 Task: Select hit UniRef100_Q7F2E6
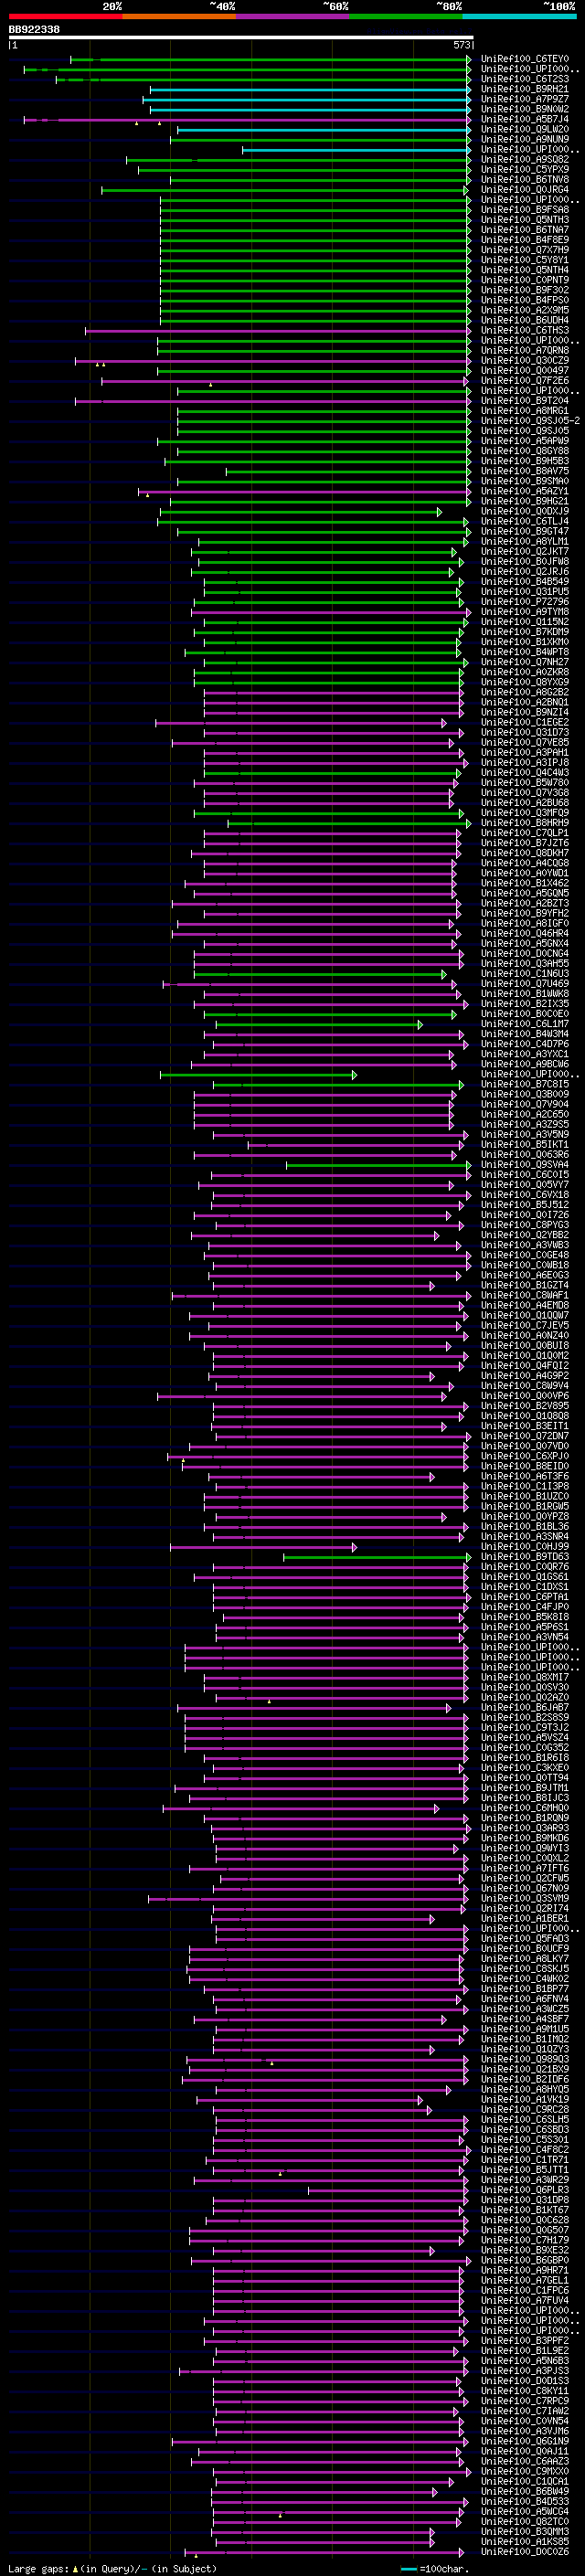(525, 381)
